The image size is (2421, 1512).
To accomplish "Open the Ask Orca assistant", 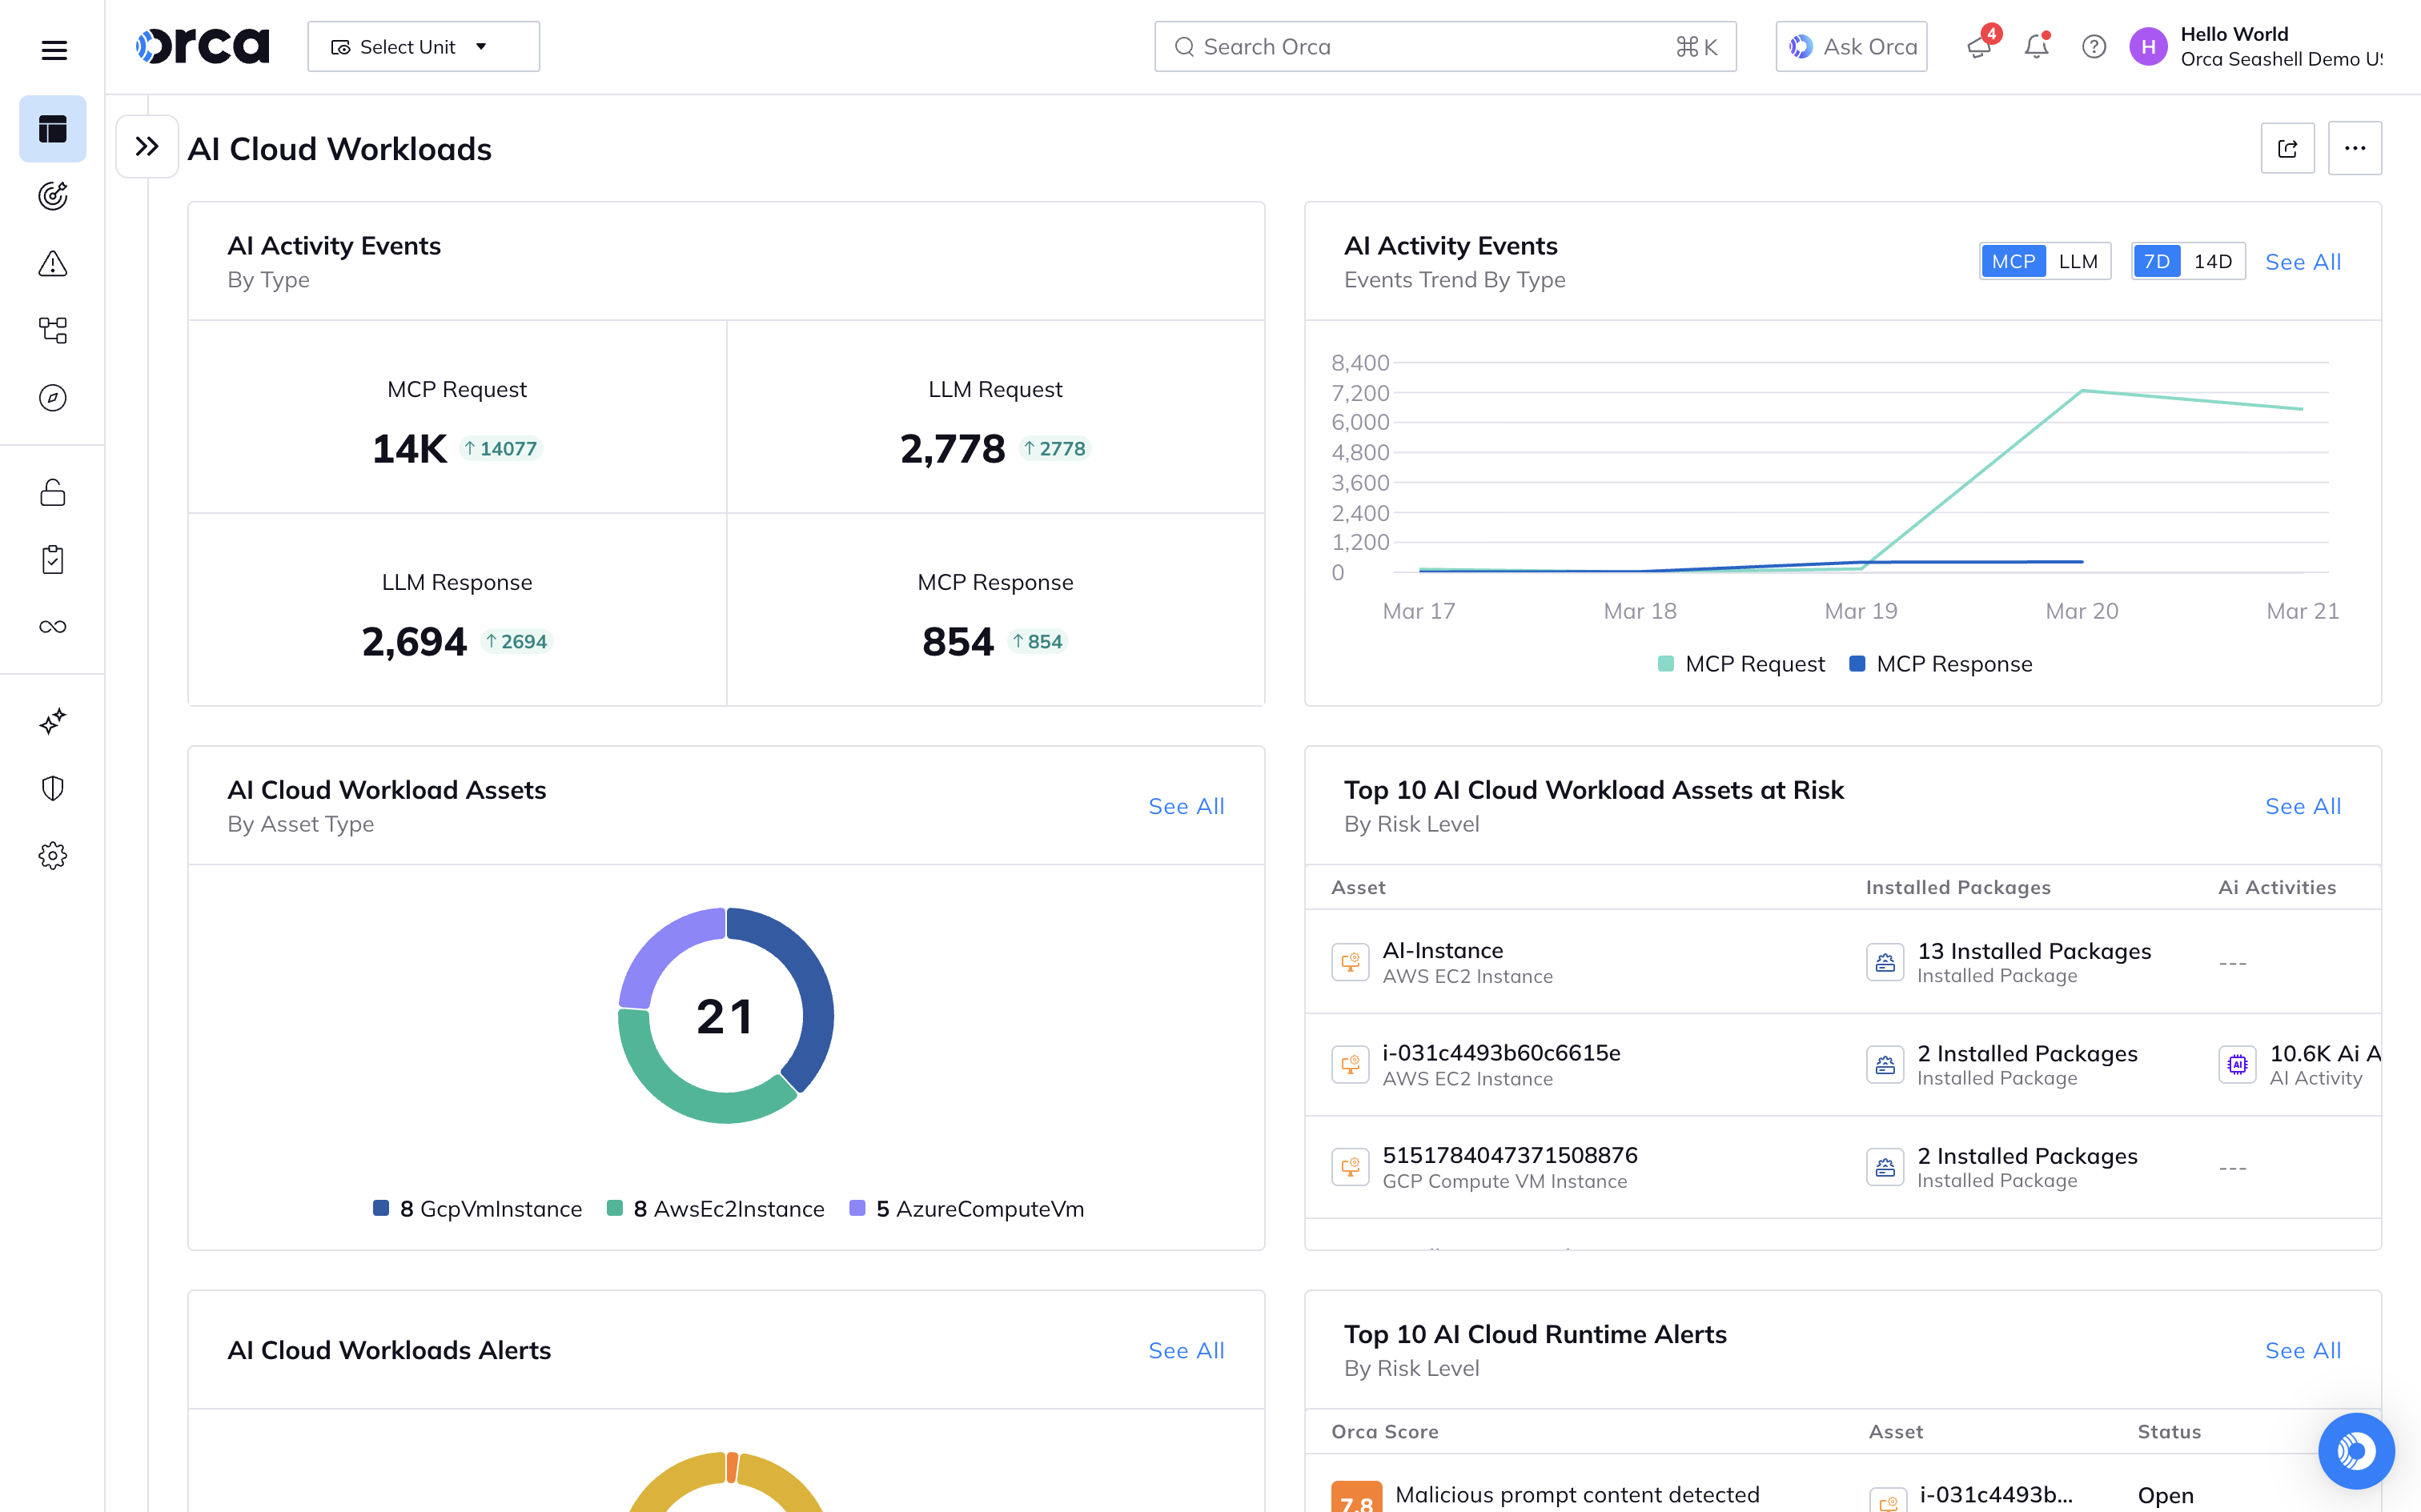I will click(1851, 46).
